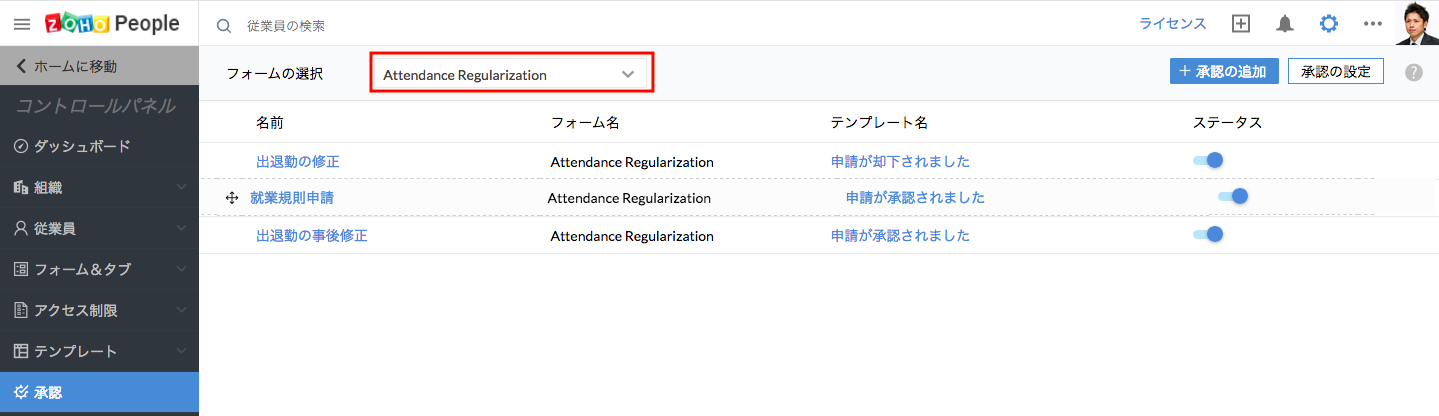Toggle status for 就業規則申請
Image resolution: width=1439 pixels, height=416 pixels.
(1233, 197)
